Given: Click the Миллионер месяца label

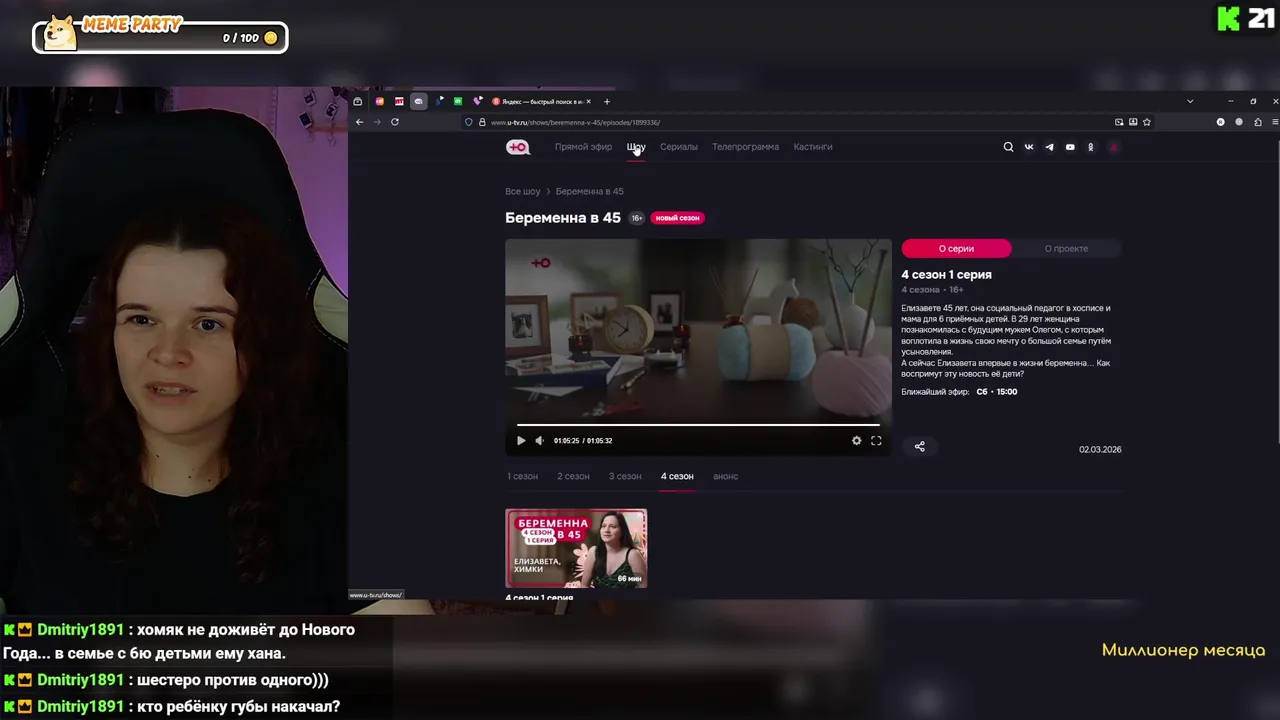Looking at the screenshot, I should coord(1183,650).
